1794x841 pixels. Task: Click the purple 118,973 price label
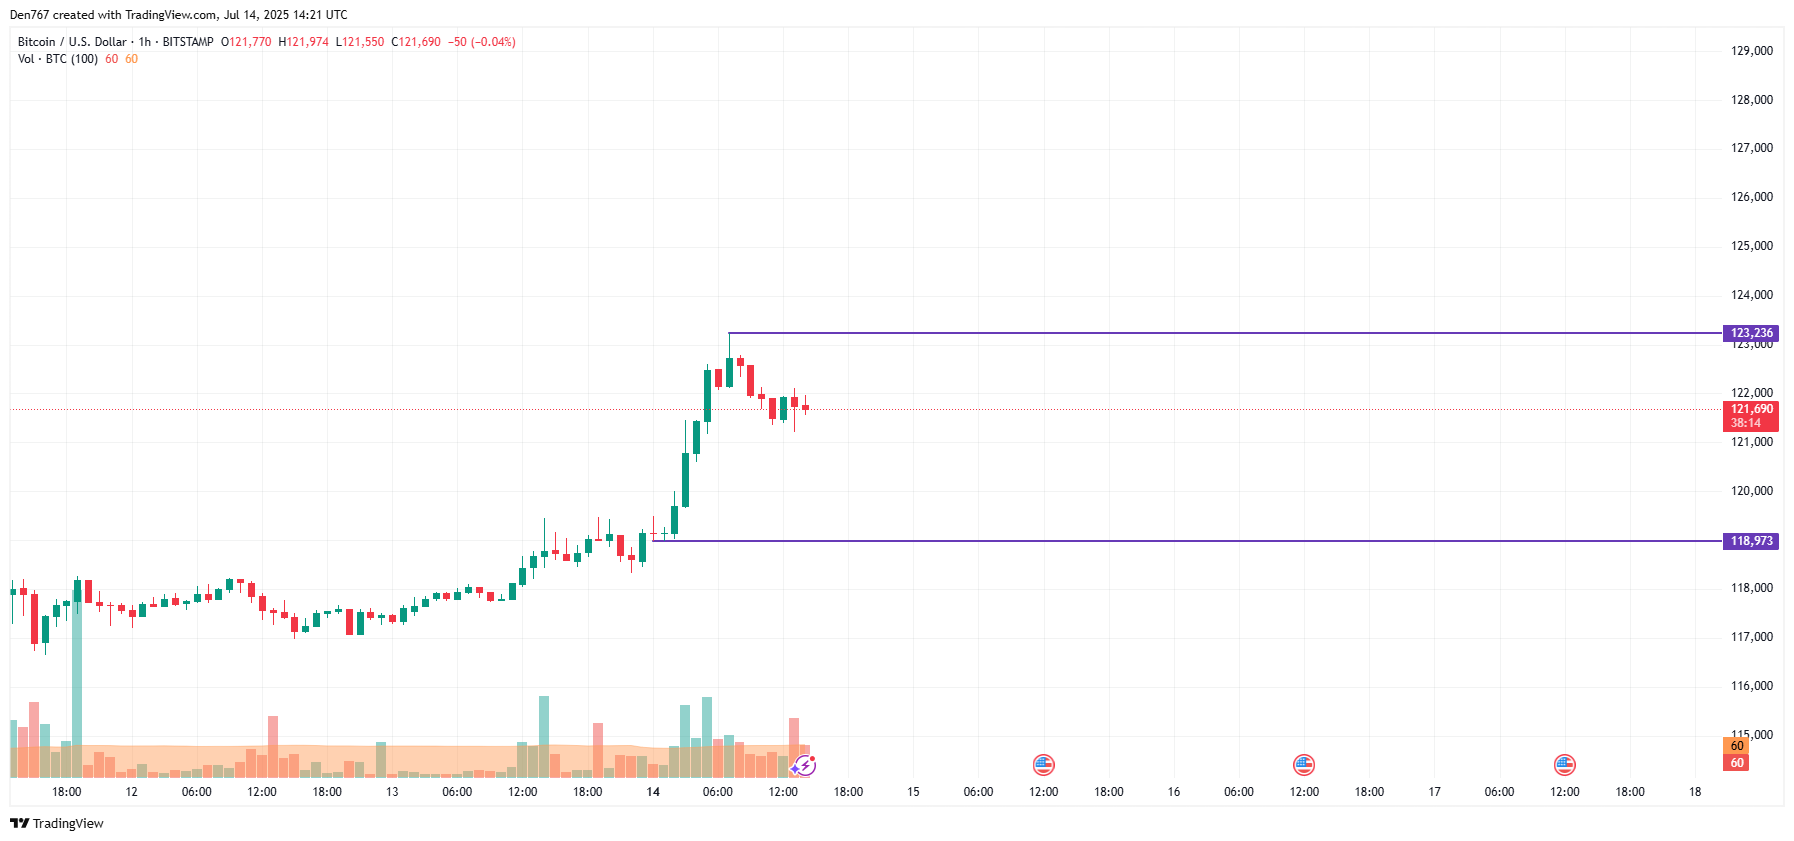coord(1751,541)
